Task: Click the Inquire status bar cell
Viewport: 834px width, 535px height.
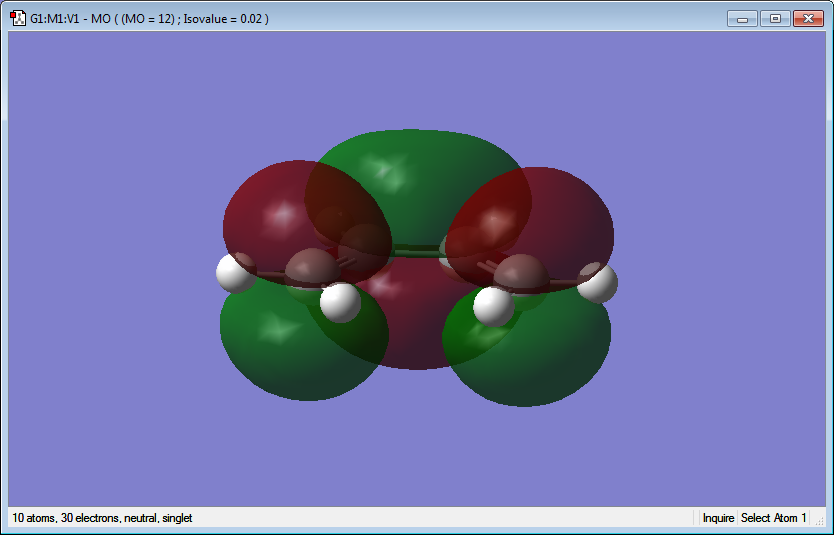Action: click(x=718, y=518)
